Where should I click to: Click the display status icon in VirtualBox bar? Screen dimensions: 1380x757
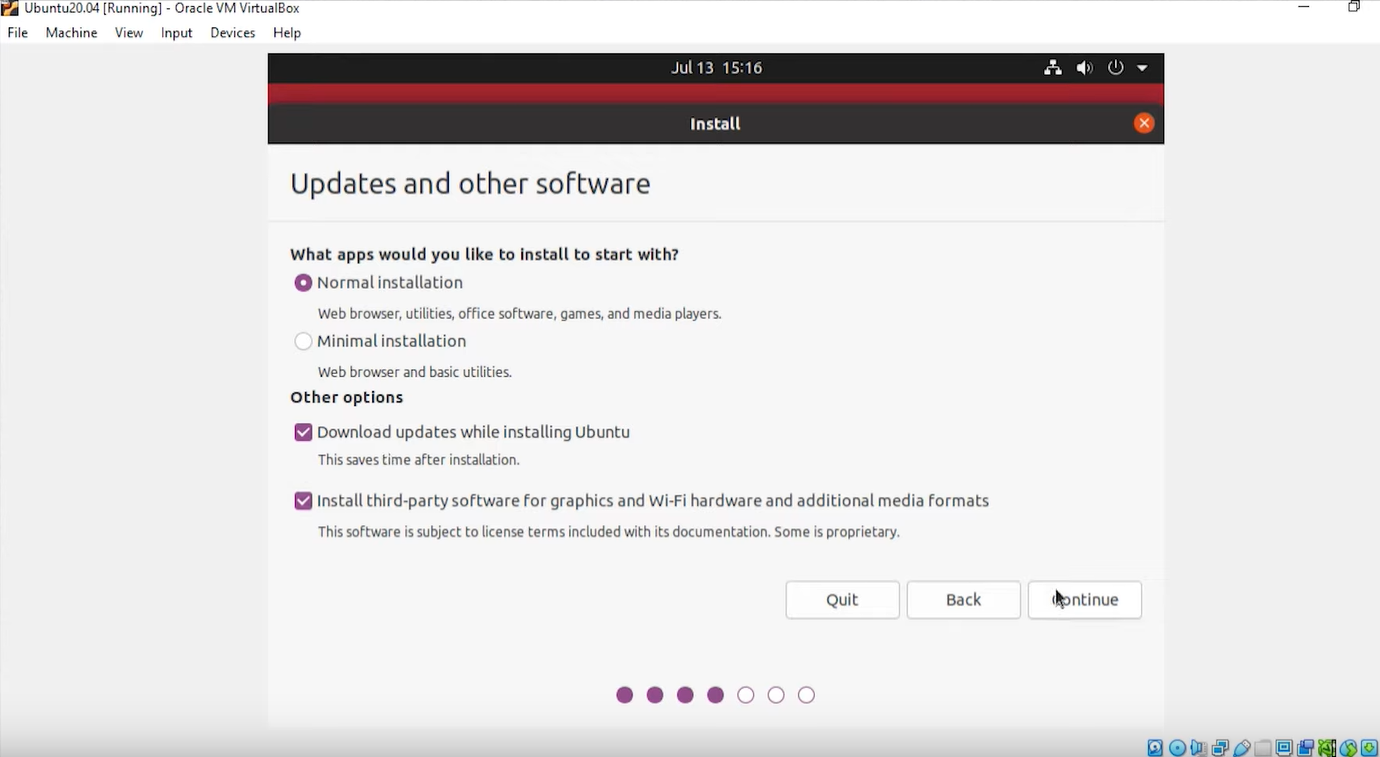coord(1283,747)
